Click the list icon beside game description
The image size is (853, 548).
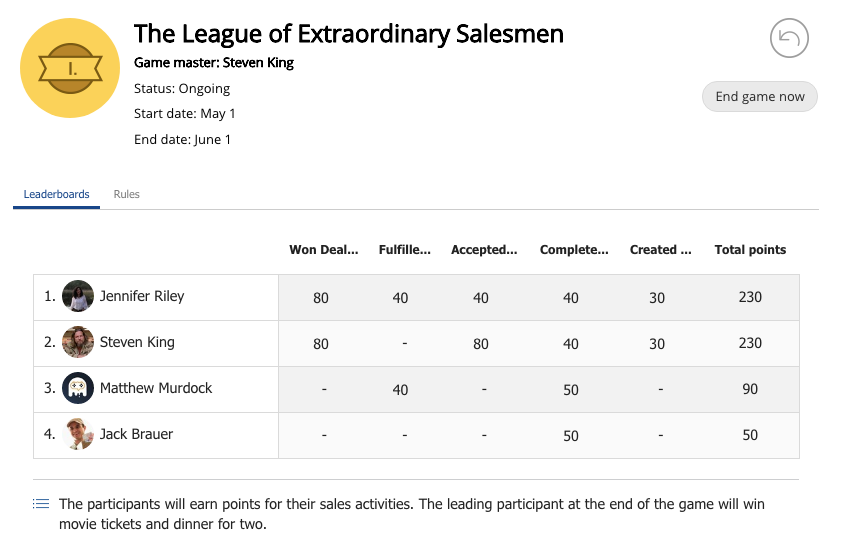[41, 504]
